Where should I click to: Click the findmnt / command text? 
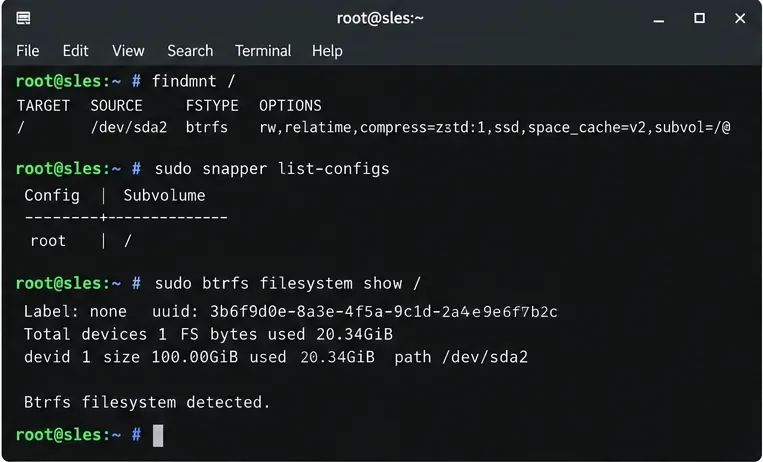[x=194, y=81]
